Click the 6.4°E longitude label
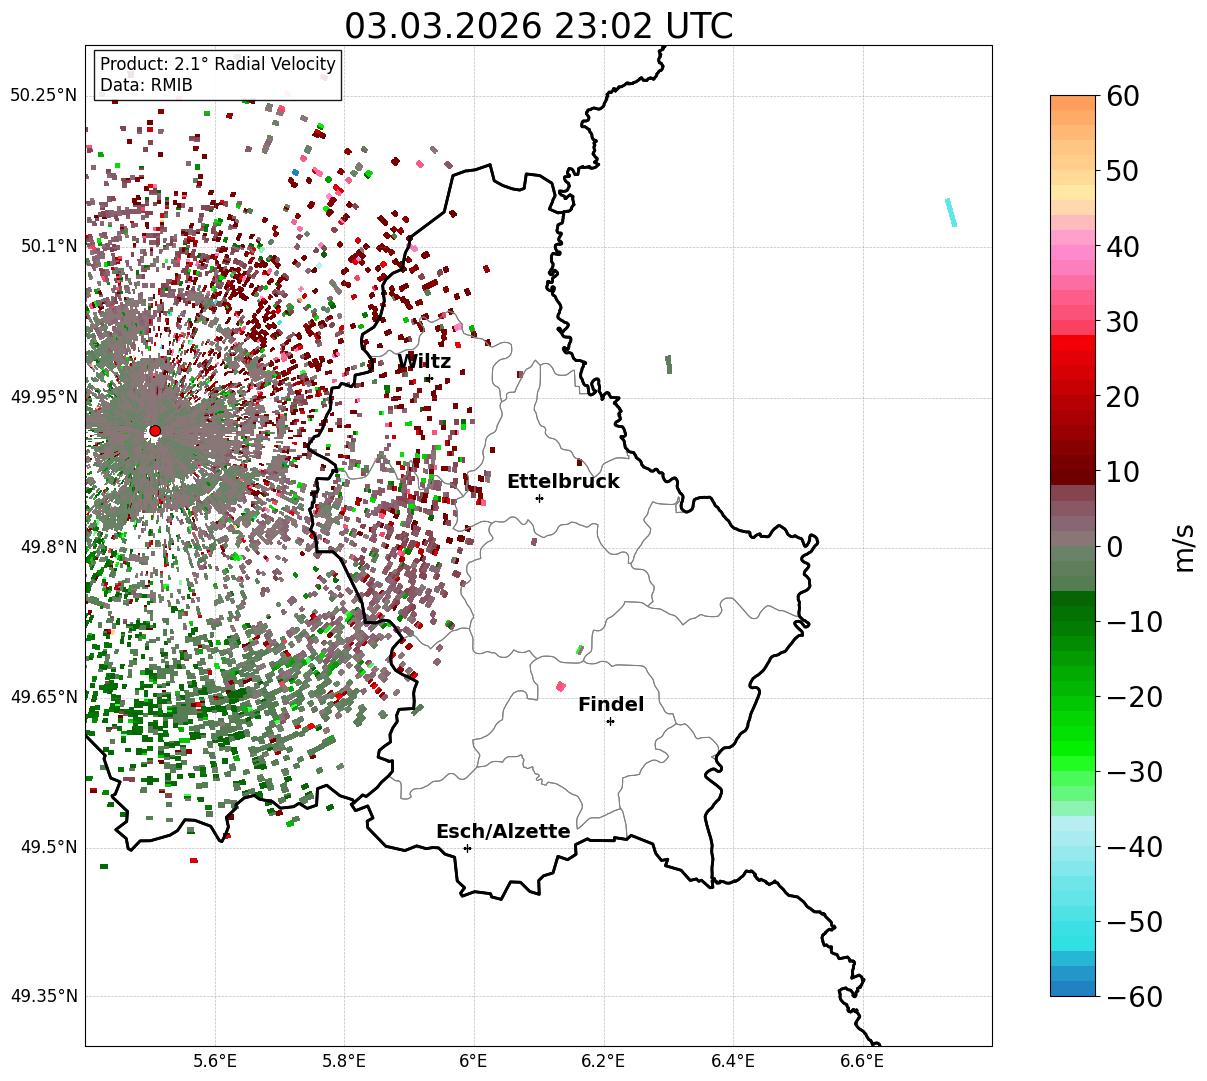Screen dimensions: 1207x1081 [733, 1061]
